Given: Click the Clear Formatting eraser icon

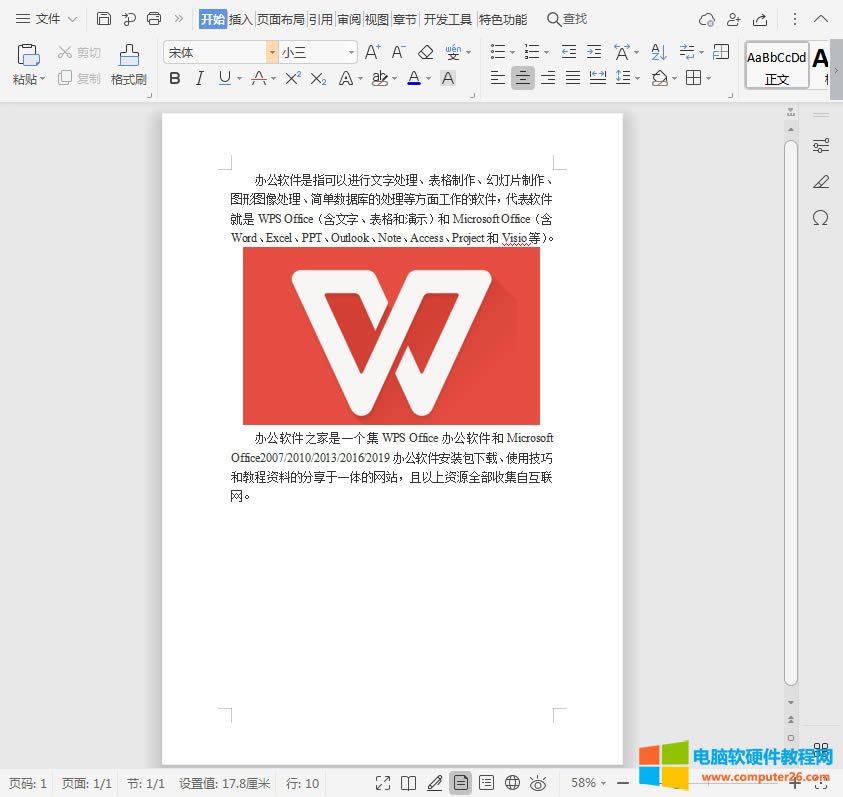Looking at the screenshot, I should [425, 50].
